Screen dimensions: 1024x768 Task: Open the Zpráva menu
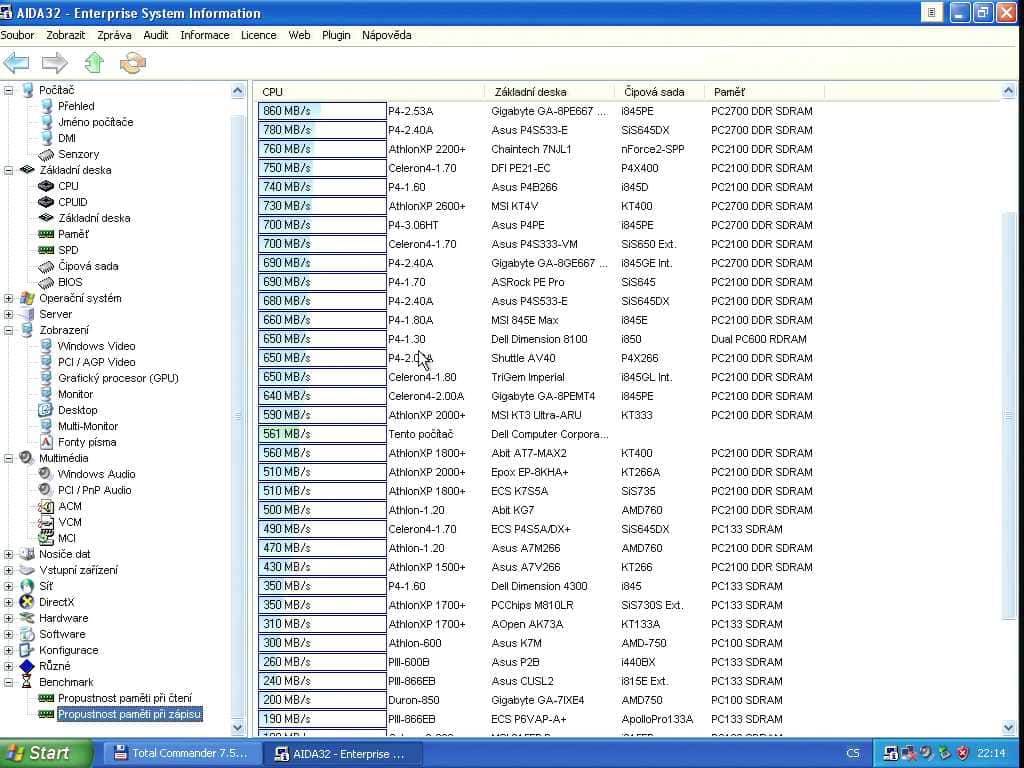tap(114, 35)
